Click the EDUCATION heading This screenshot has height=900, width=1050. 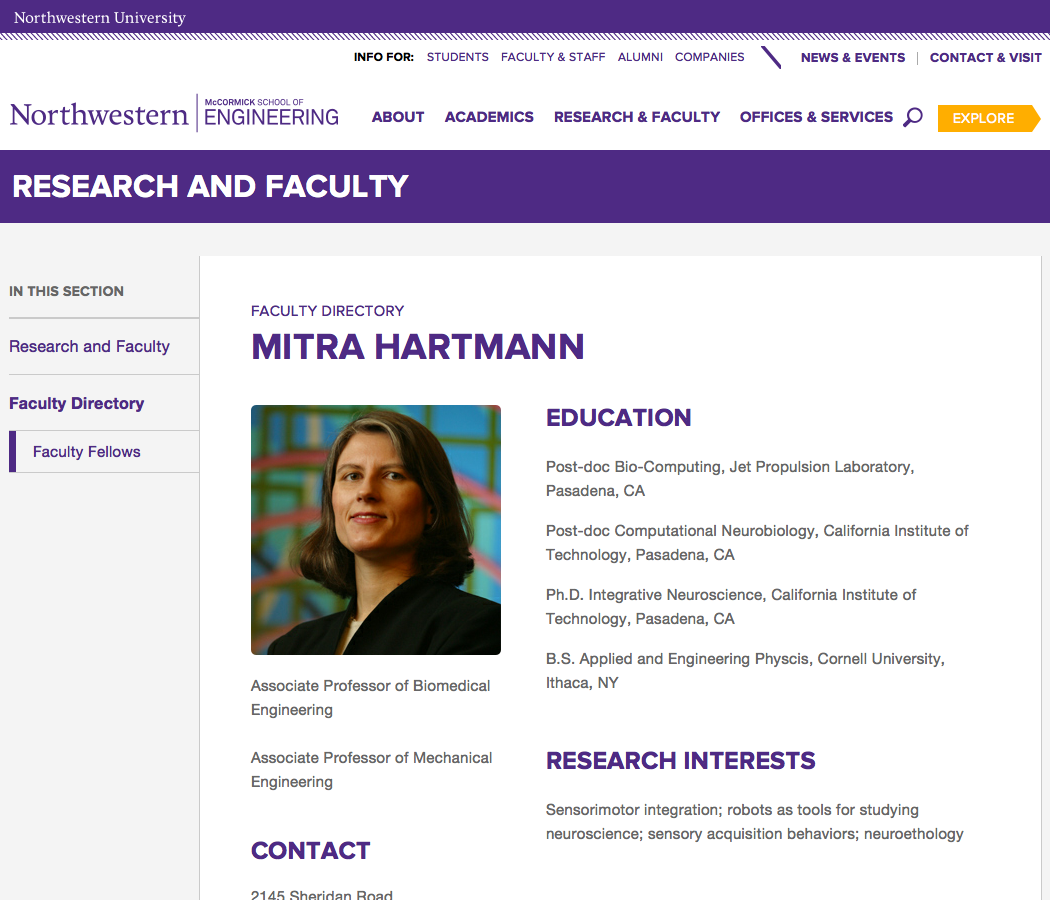[618, 418]
